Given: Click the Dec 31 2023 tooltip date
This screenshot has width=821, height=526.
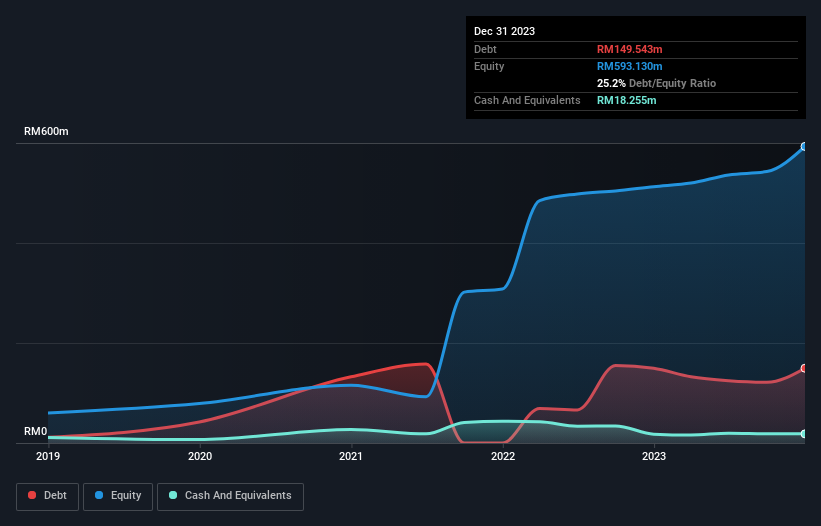Looking at the screenshot, I should 504,31.
